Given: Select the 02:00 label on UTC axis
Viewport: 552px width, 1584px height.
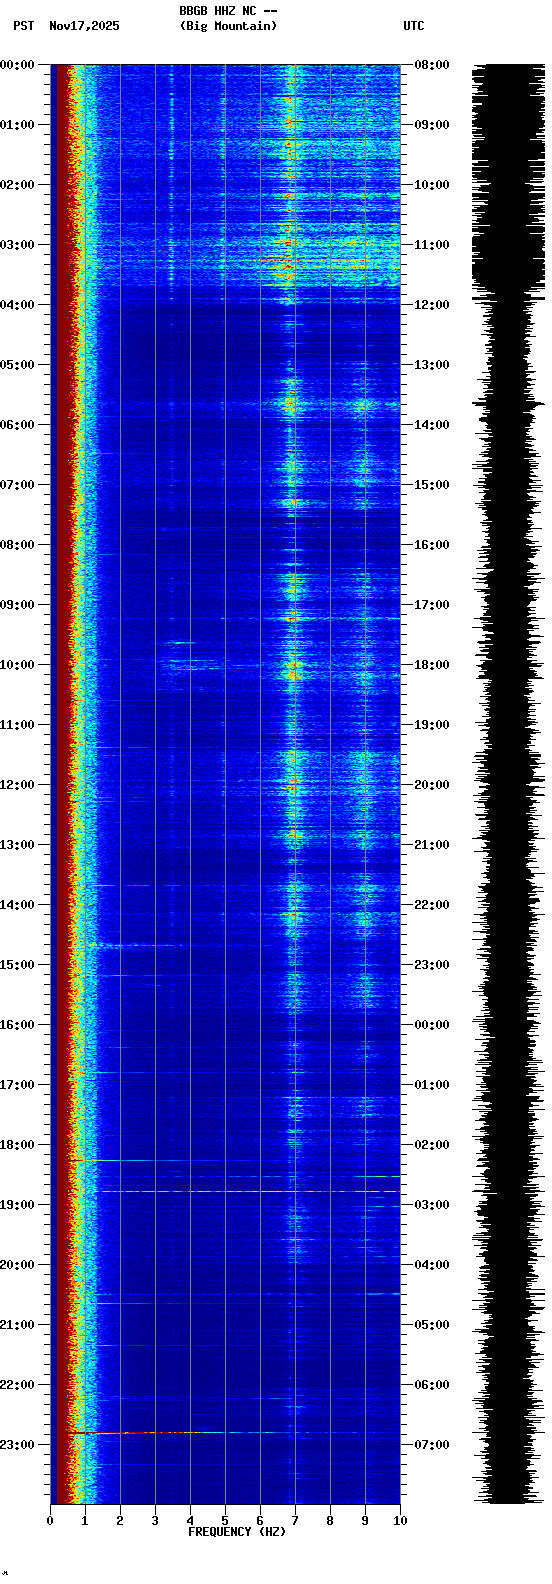Looking at the screenshot, I should [x=432, y=1145].
